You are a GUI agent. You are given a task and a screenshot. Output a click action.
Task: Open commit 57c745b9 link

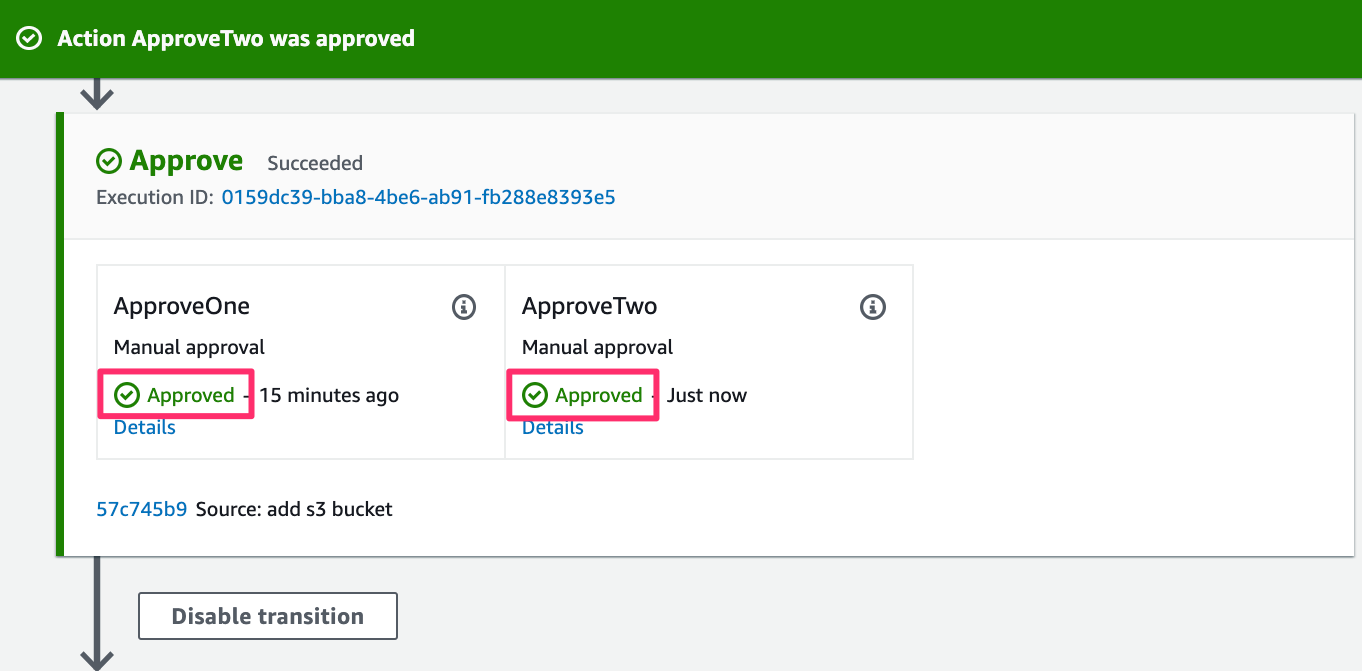pyautogui.click(x=142, y=509)
